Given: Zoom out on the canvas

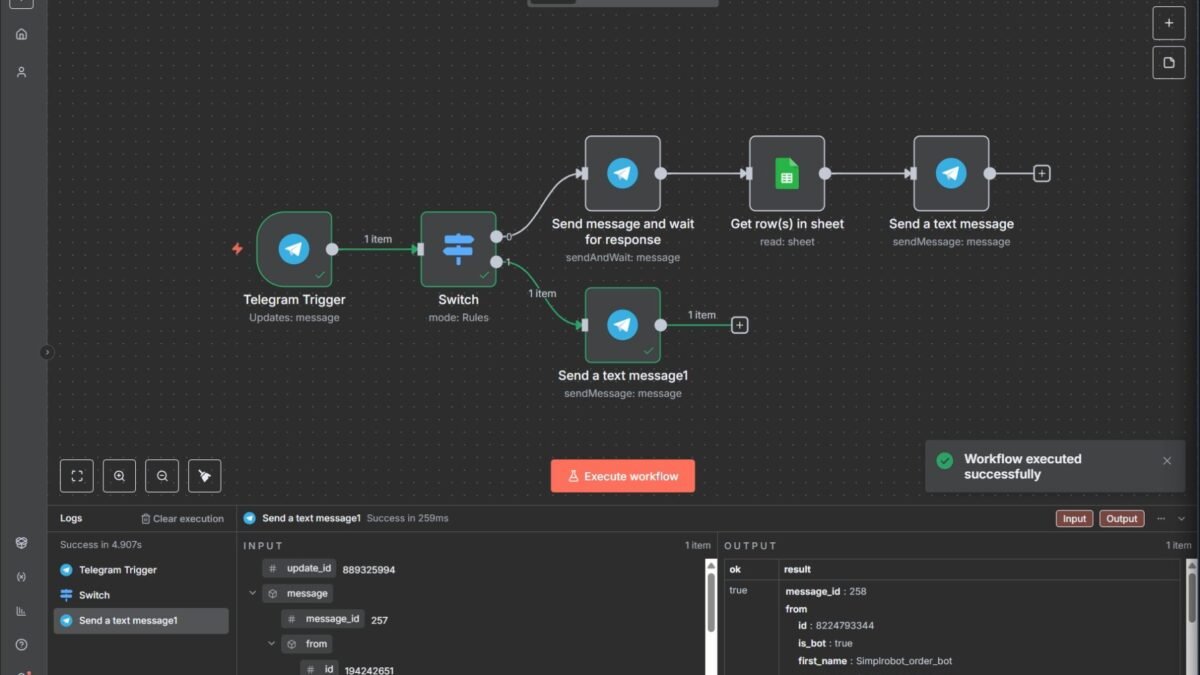Looking at the screenshot, I should (x=162, y=476).
